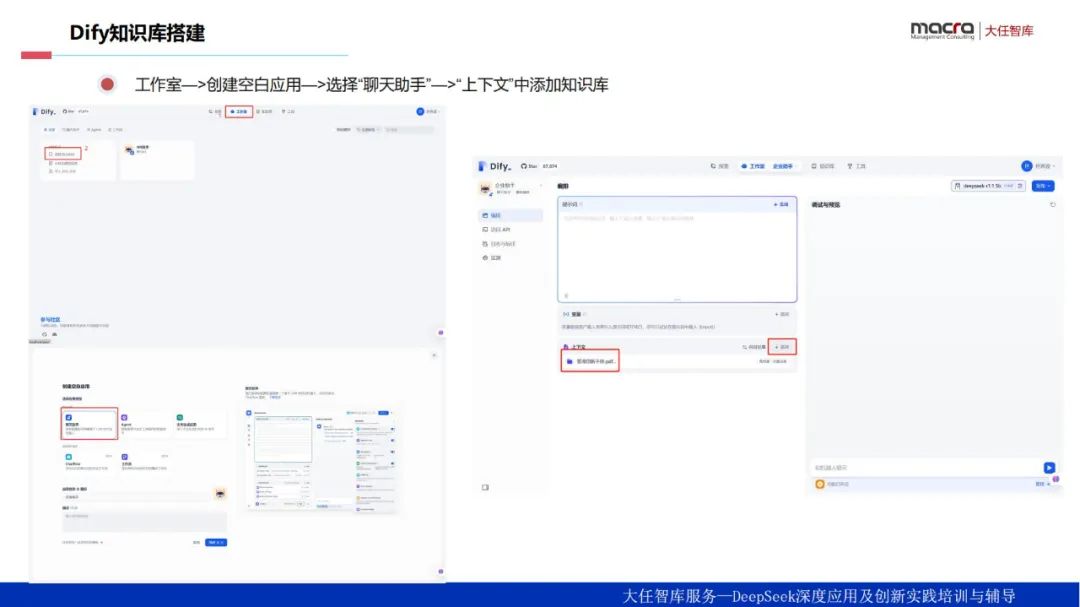
Task: Click the blue 发布 publish button
Action: (1043, 186)
